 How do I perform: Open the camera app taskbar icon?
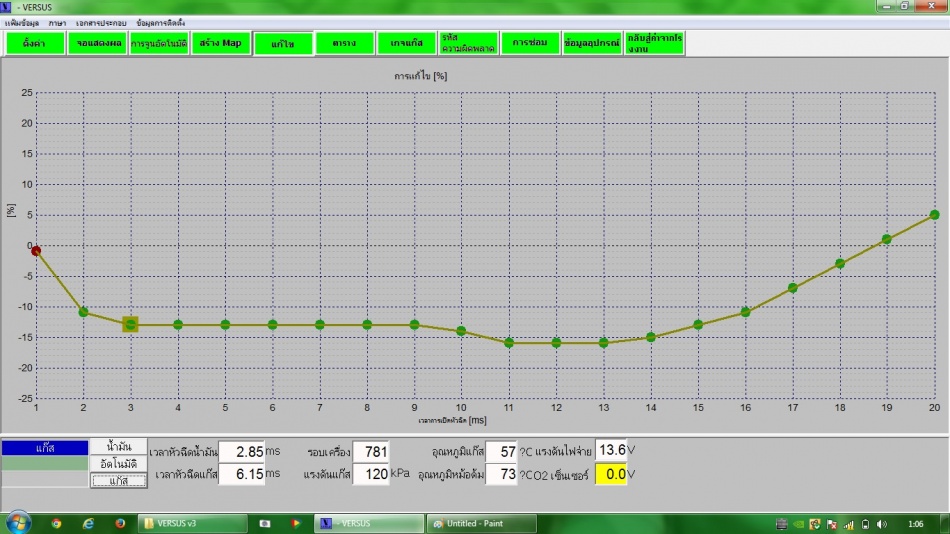(265, 524)
